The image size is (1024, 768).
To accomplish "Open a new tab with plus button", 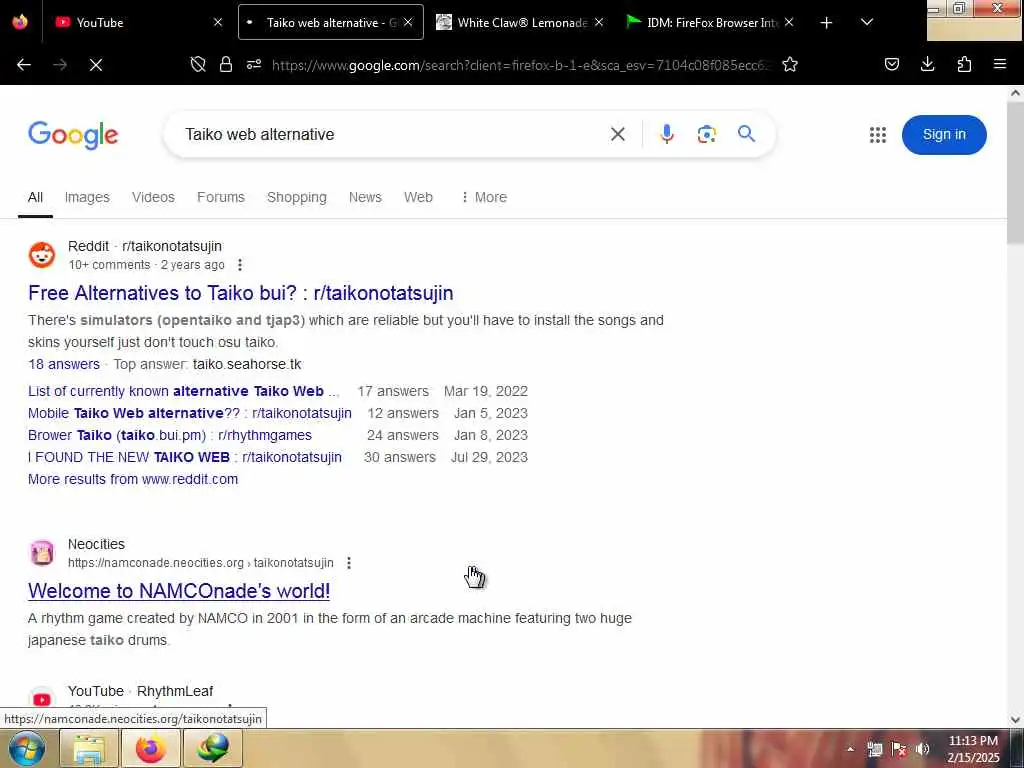I will pyautogui.click(x=826, y=23).
